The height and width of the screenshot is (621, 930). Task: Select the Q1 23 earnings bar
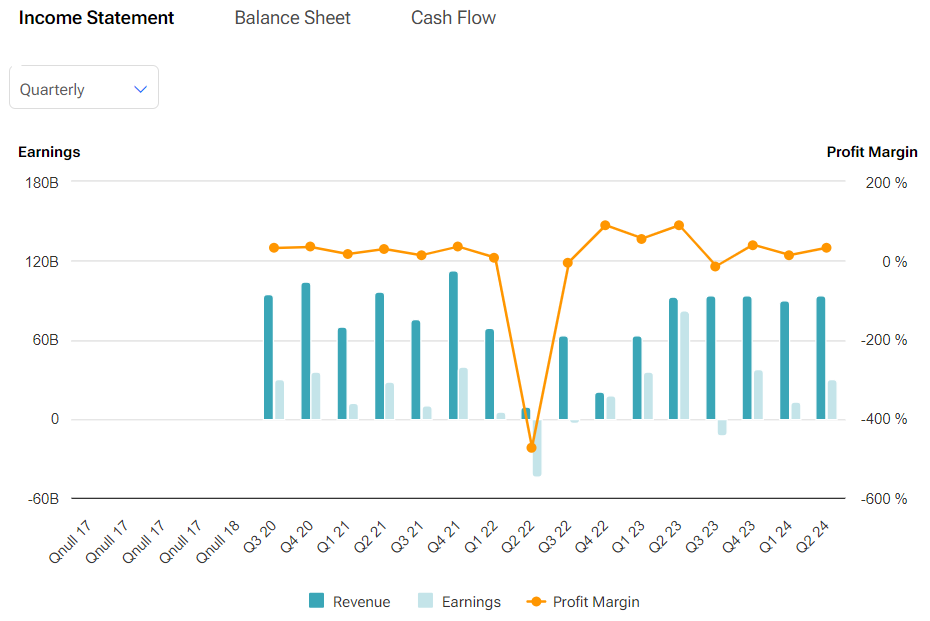[x=648, y=396]
